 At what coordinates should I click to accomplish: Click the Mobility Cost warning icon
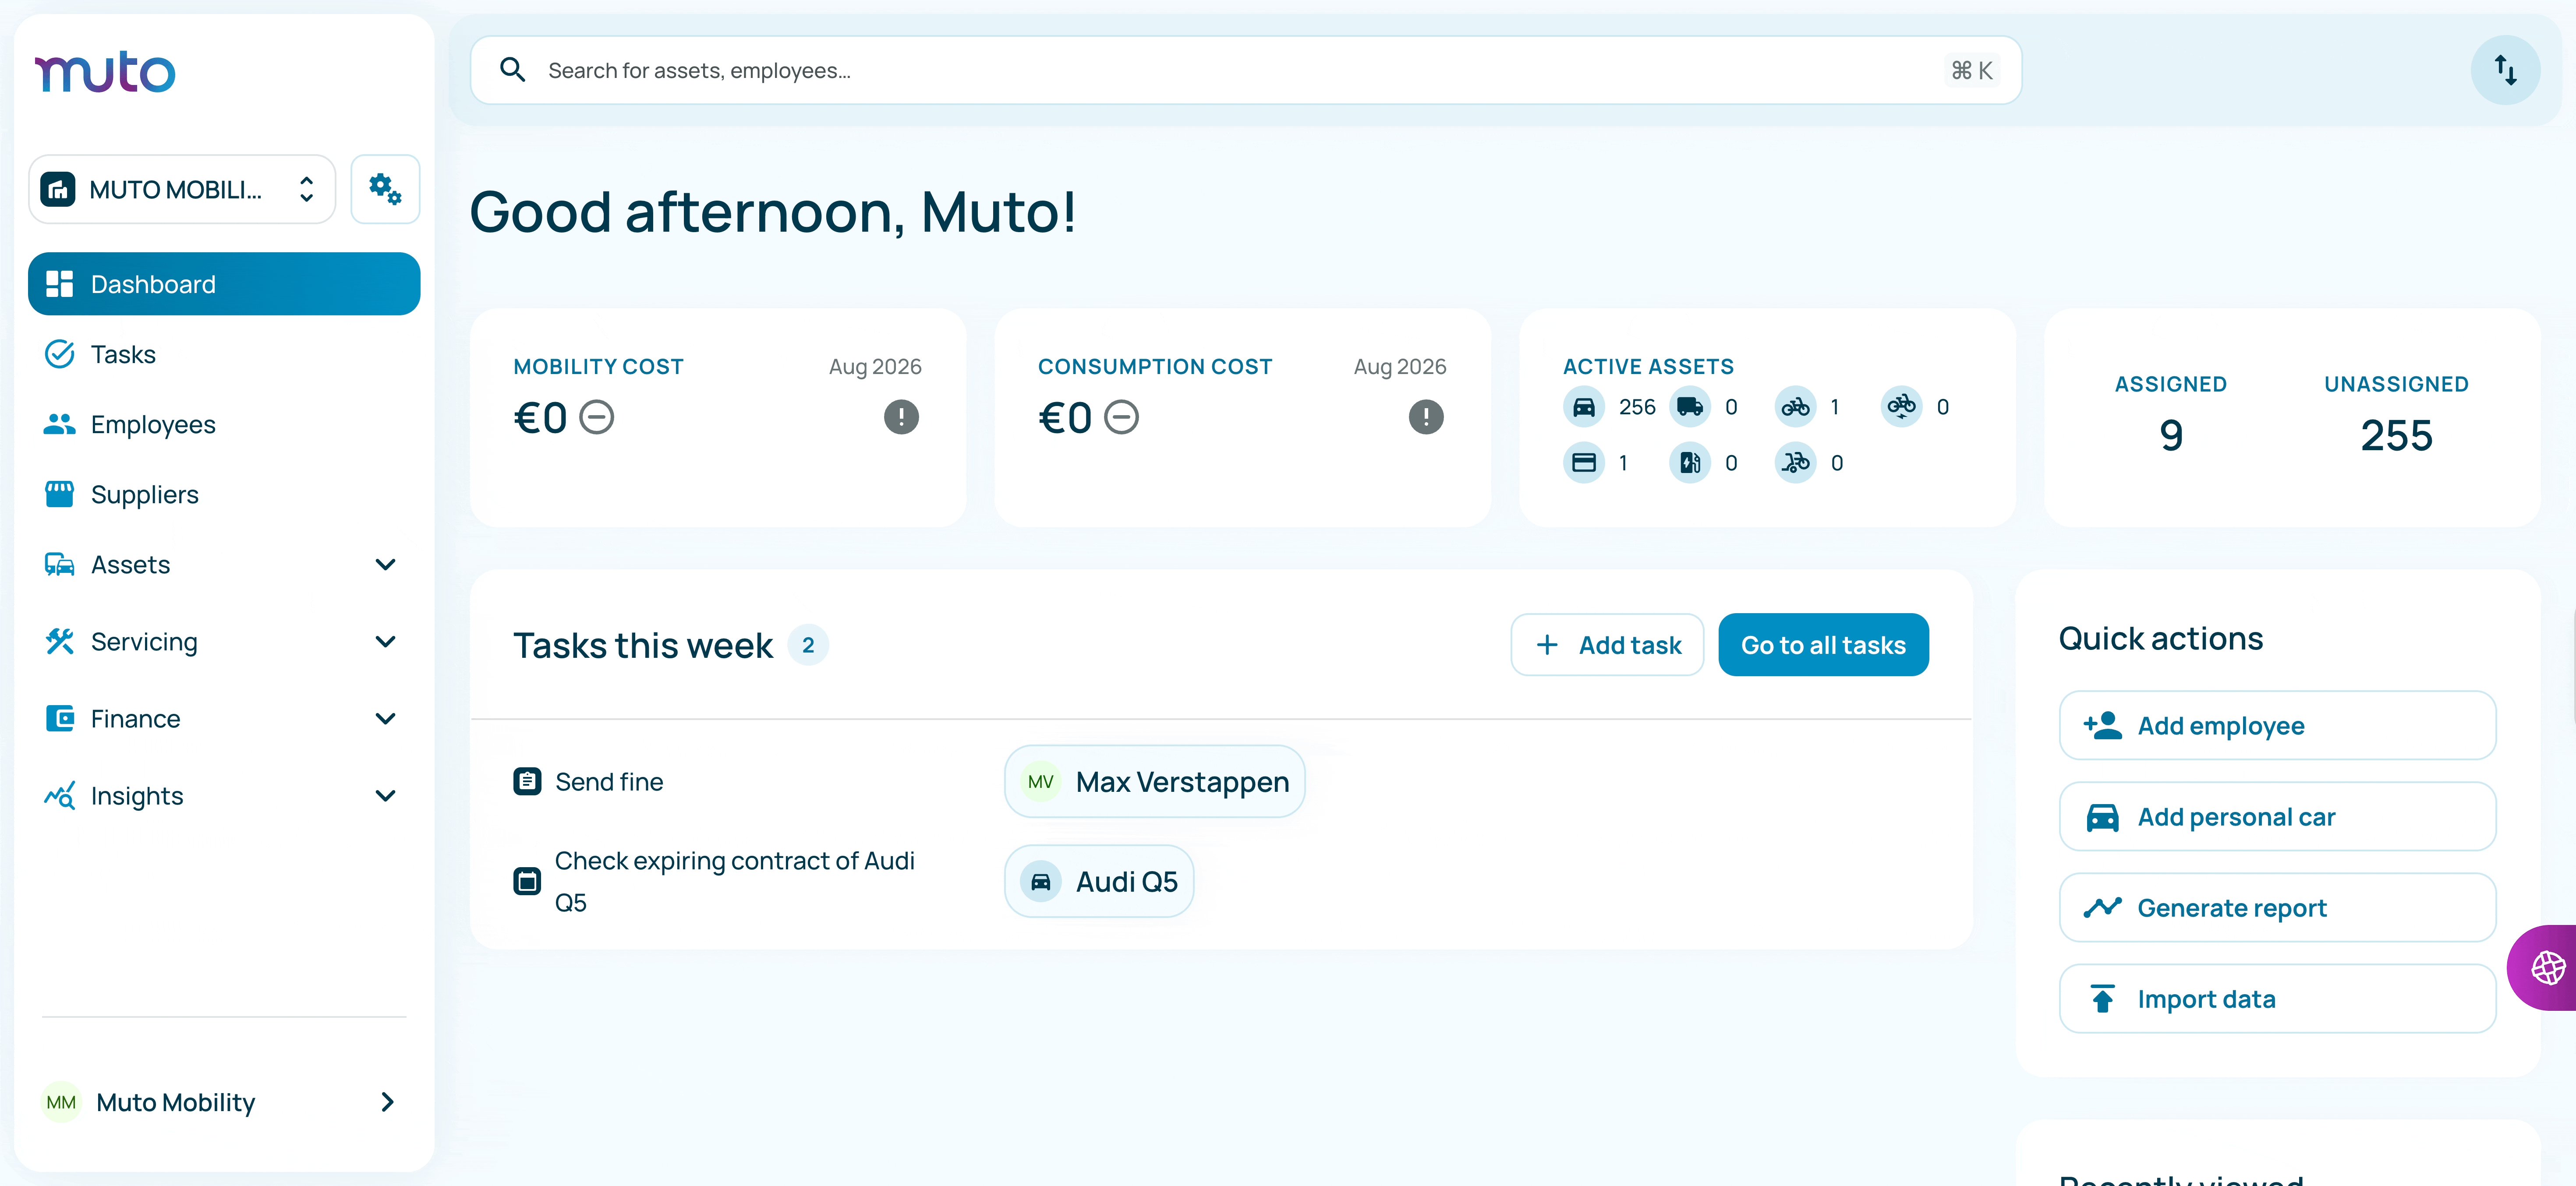pyautogui.click(x=901, y=417)
